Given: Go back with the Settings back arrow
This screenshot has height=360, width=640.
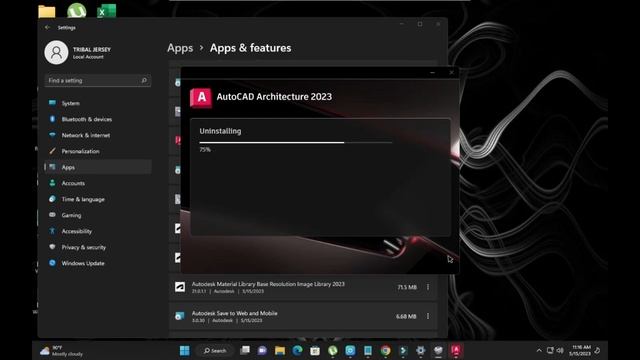Looking at the screenshot, I should 47,27.
